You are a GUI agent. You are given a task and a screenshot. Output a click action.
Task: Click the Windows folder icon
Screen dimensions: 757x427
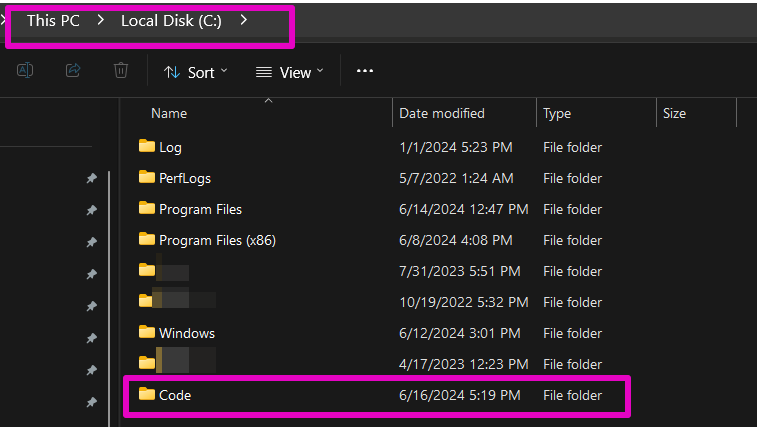pyautogui.click(x=147, y=332)
